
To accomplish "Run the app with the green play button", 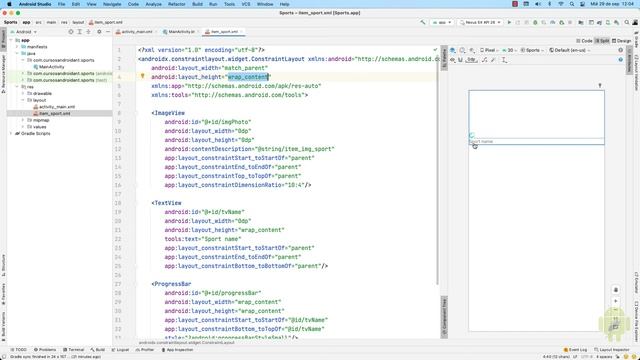I will click(x=509, y=22).
